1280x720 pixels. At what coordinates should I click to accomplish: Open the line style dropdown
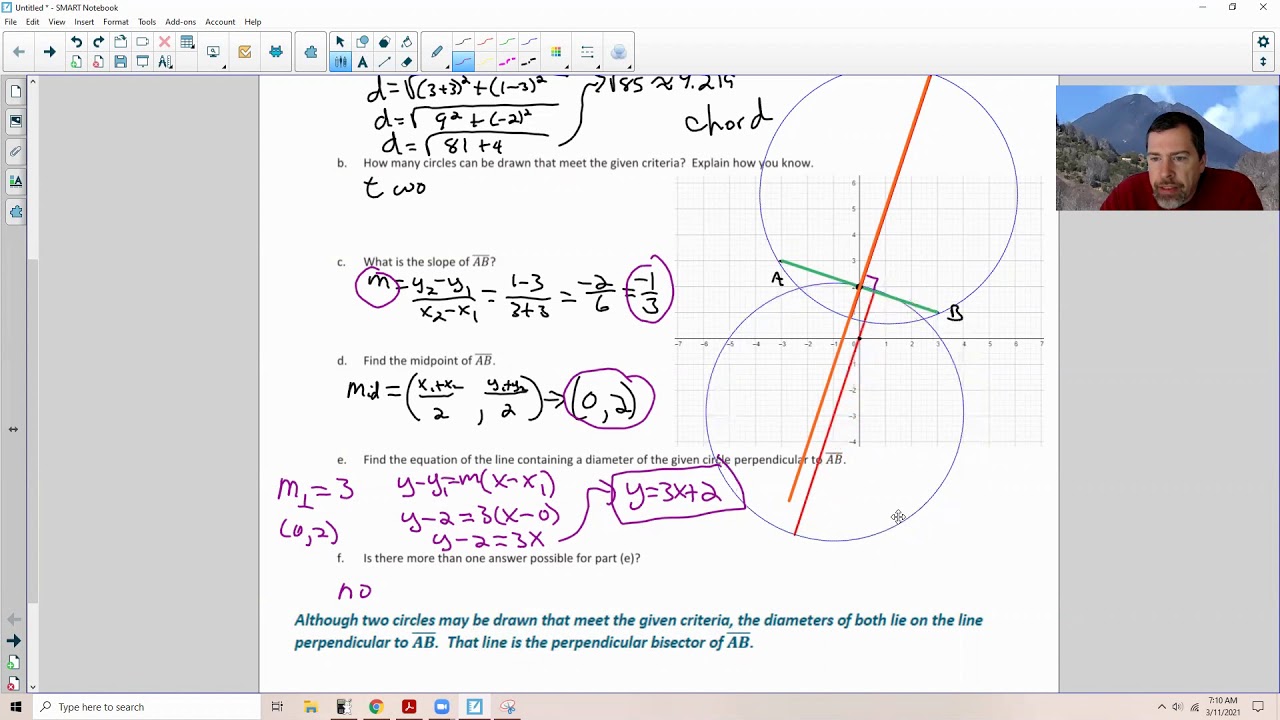[x=588, y=52]
